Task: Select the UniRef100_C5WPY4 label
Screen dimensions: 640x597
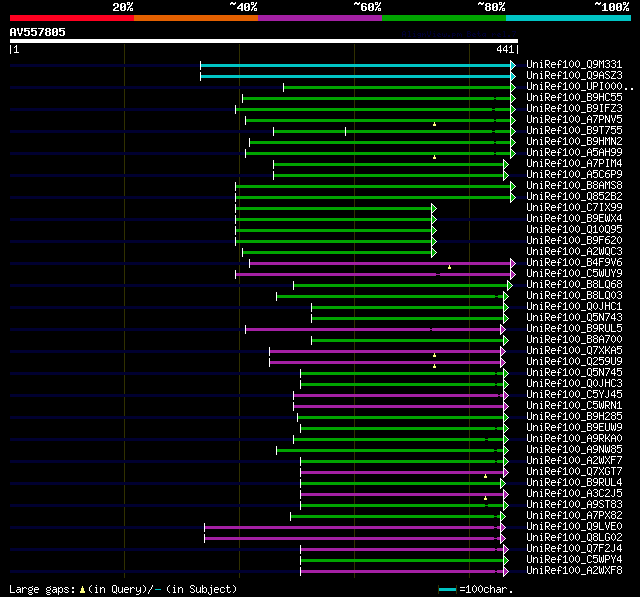Action: [574, 560]
